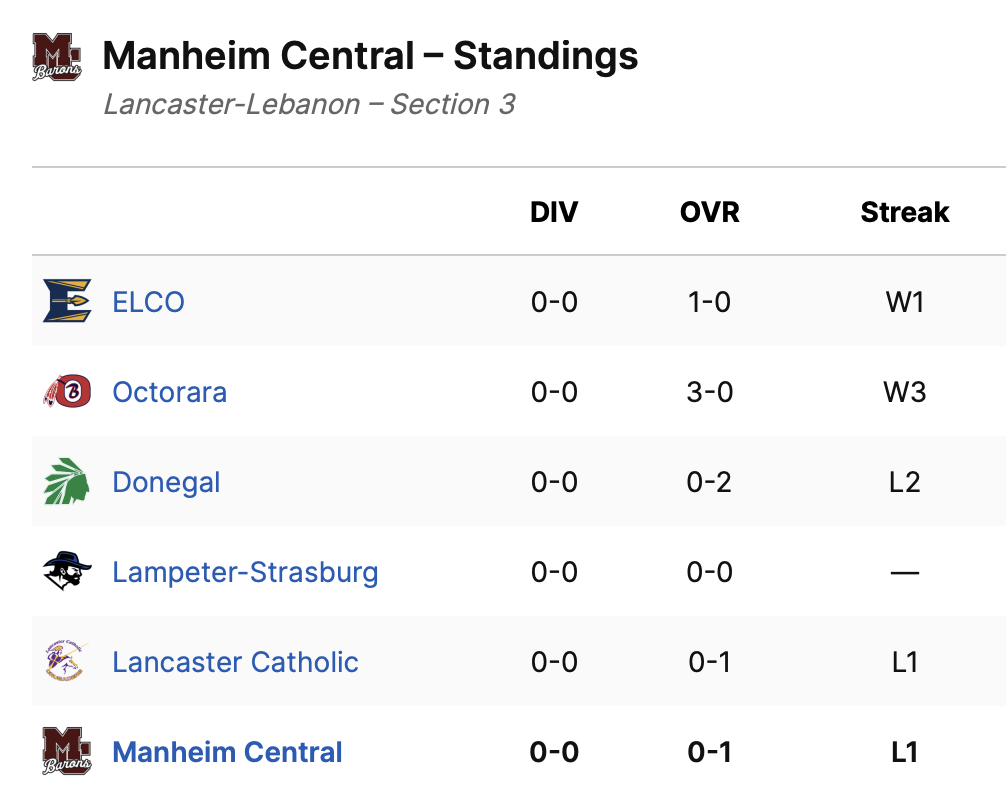
Task: Open the Octorara team link
Action: (169, 392)
